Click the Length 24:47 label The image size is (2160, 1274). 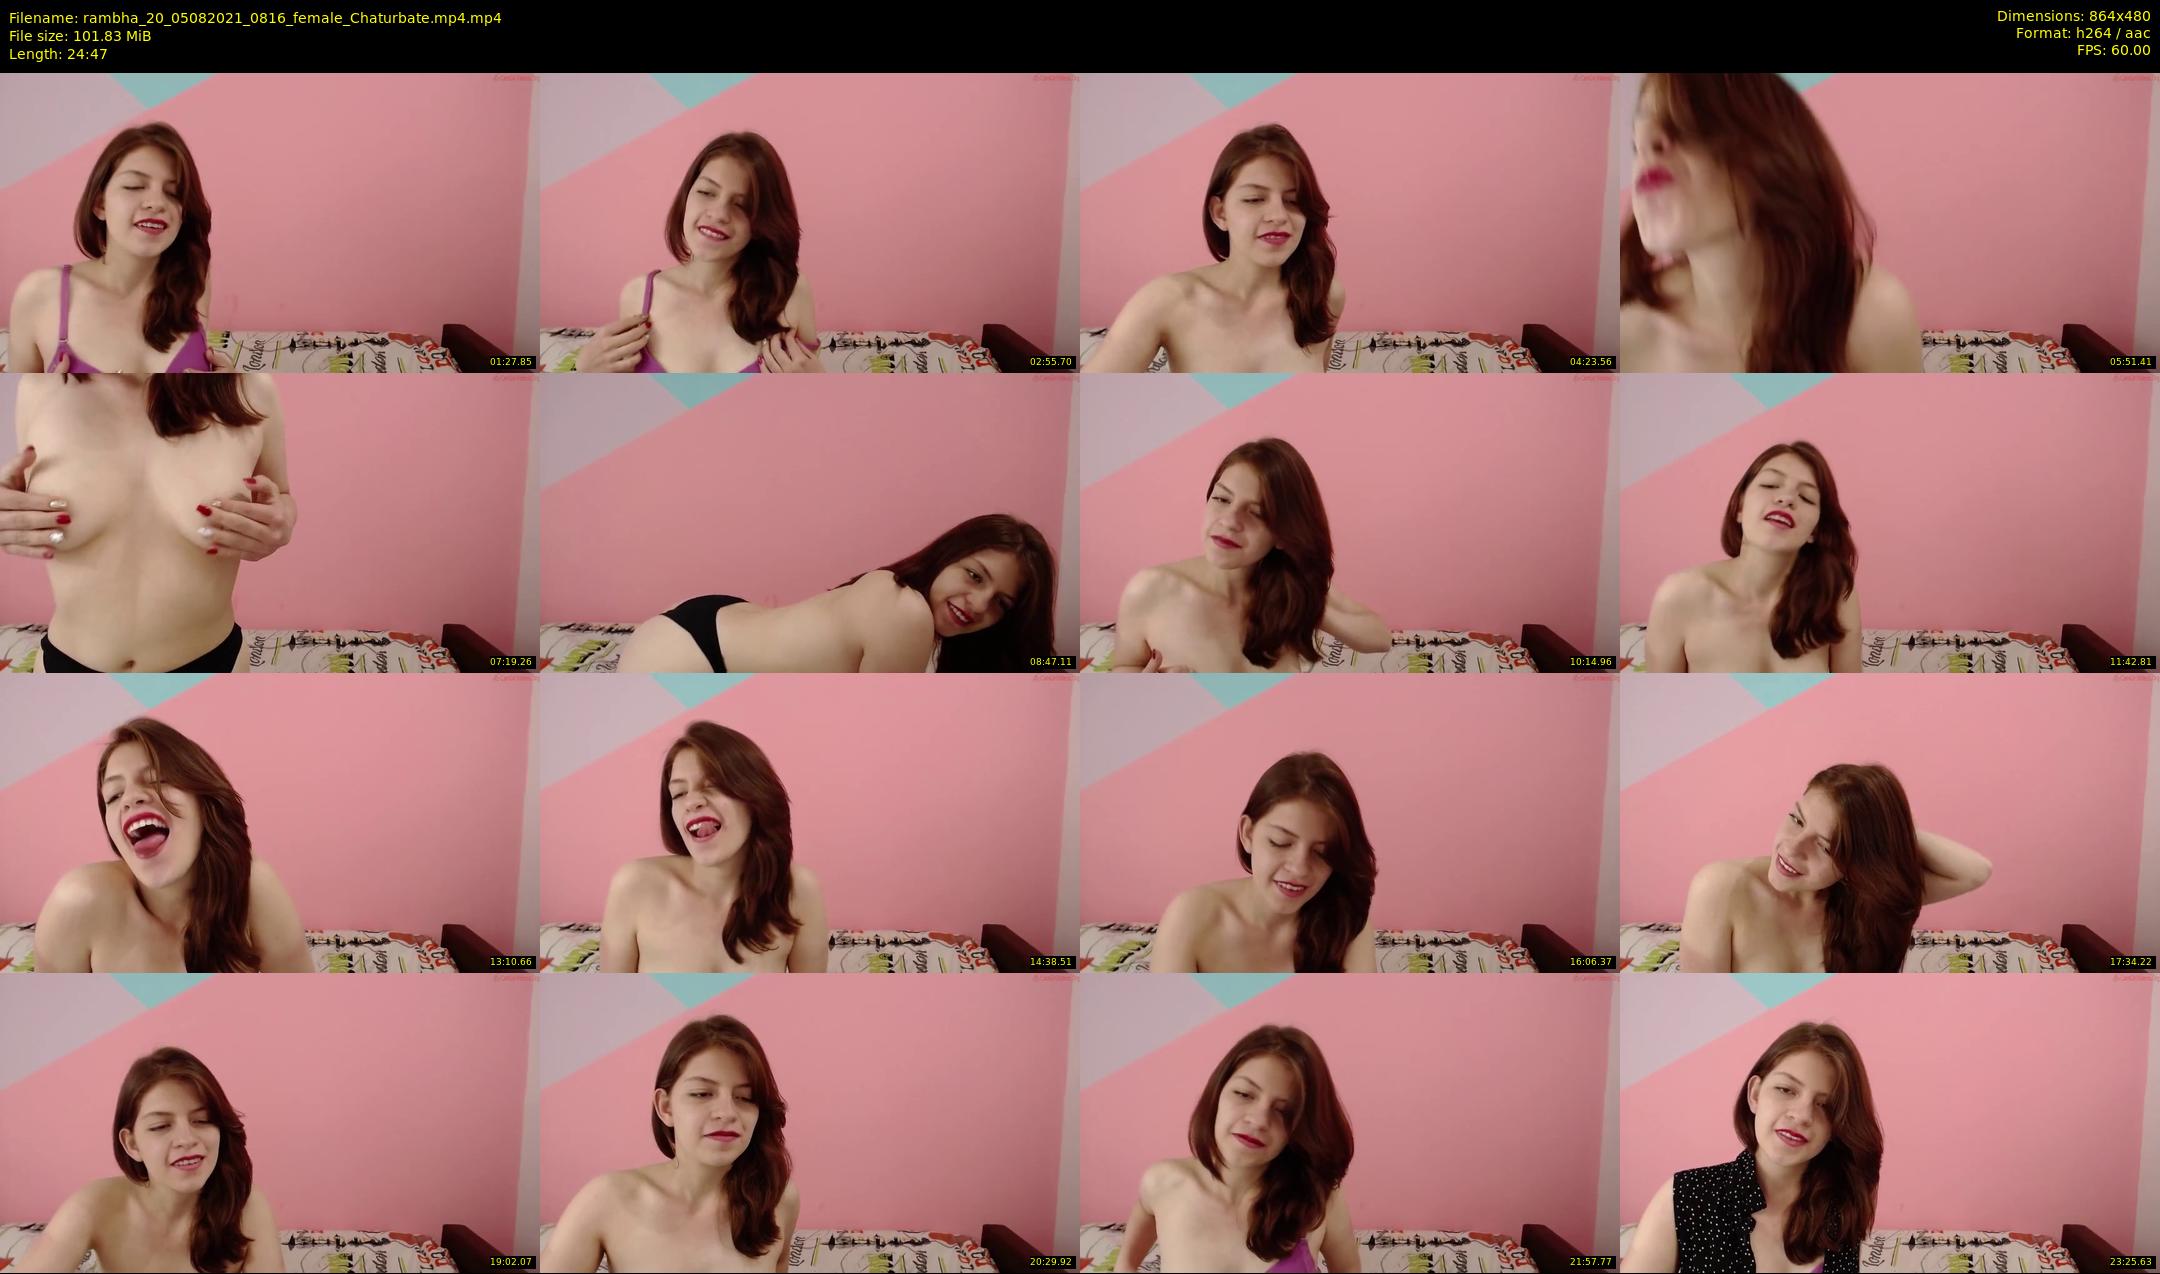58,54
